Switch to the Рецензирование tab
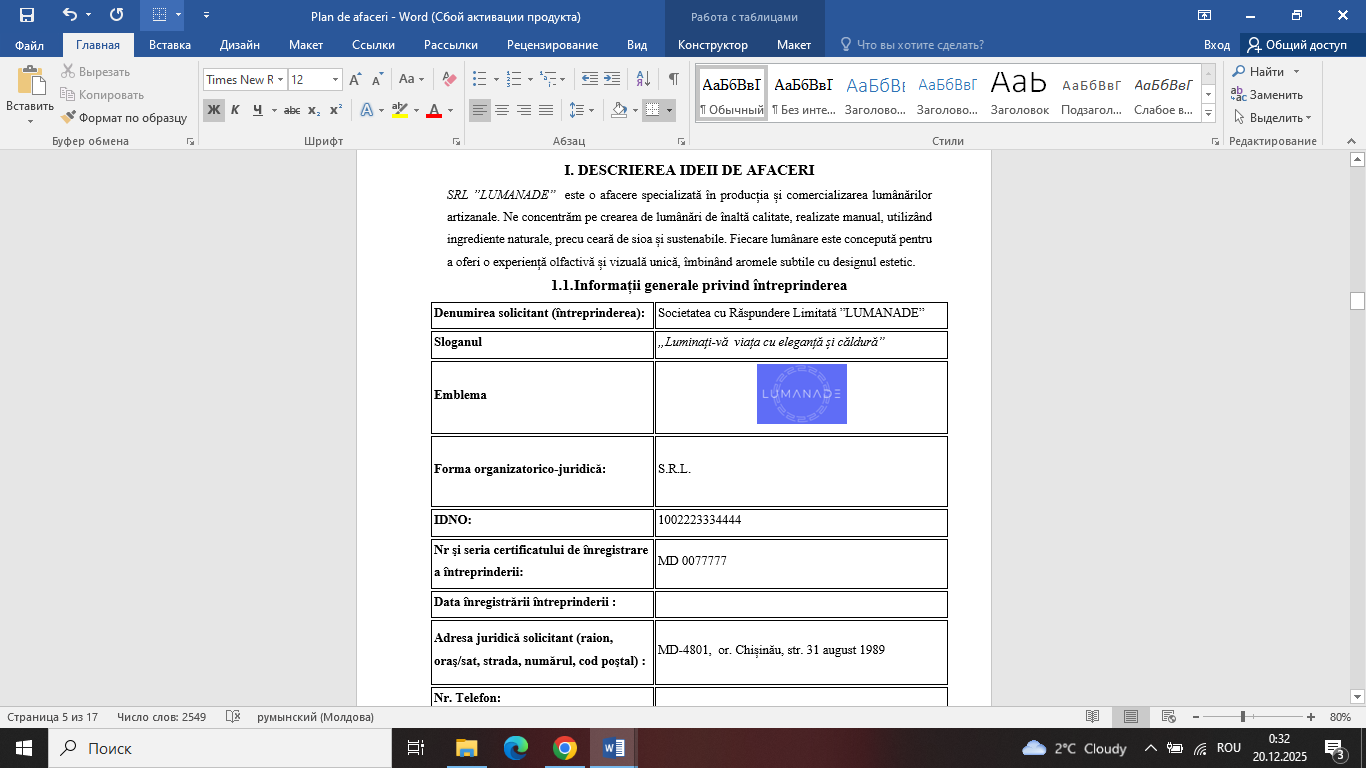The width and height of the screenshot is (1366, 768). pos(552,45)
